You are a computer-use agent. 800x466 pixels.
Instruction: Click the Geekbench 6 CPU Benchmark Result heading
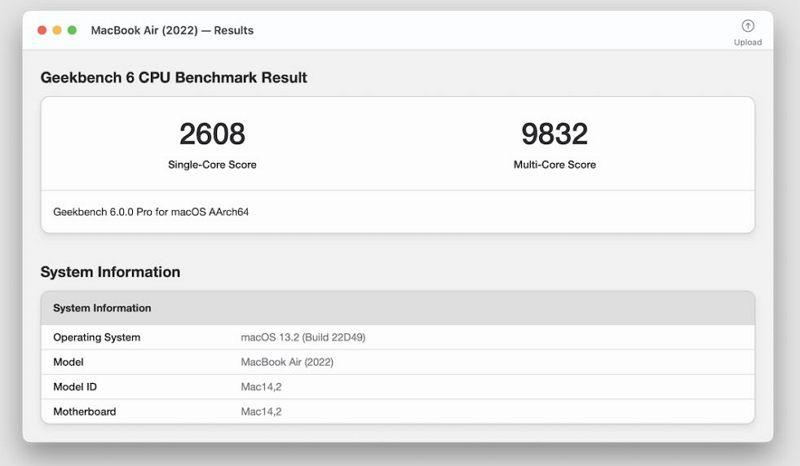173,78
